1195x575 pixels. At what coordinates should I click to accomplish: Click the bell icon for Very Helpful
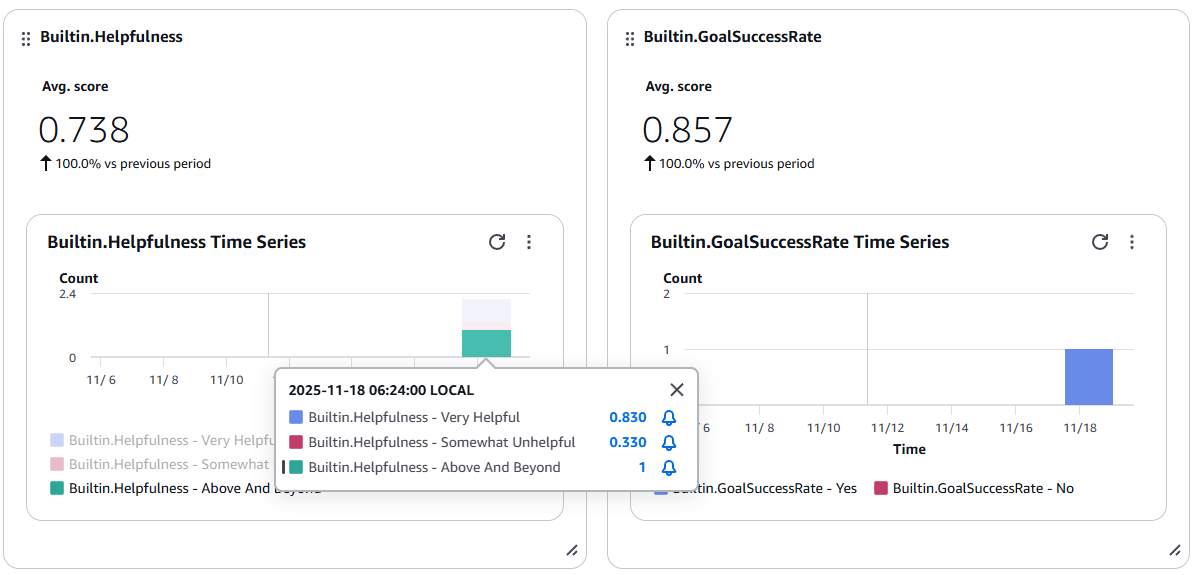tap(669, 418)
